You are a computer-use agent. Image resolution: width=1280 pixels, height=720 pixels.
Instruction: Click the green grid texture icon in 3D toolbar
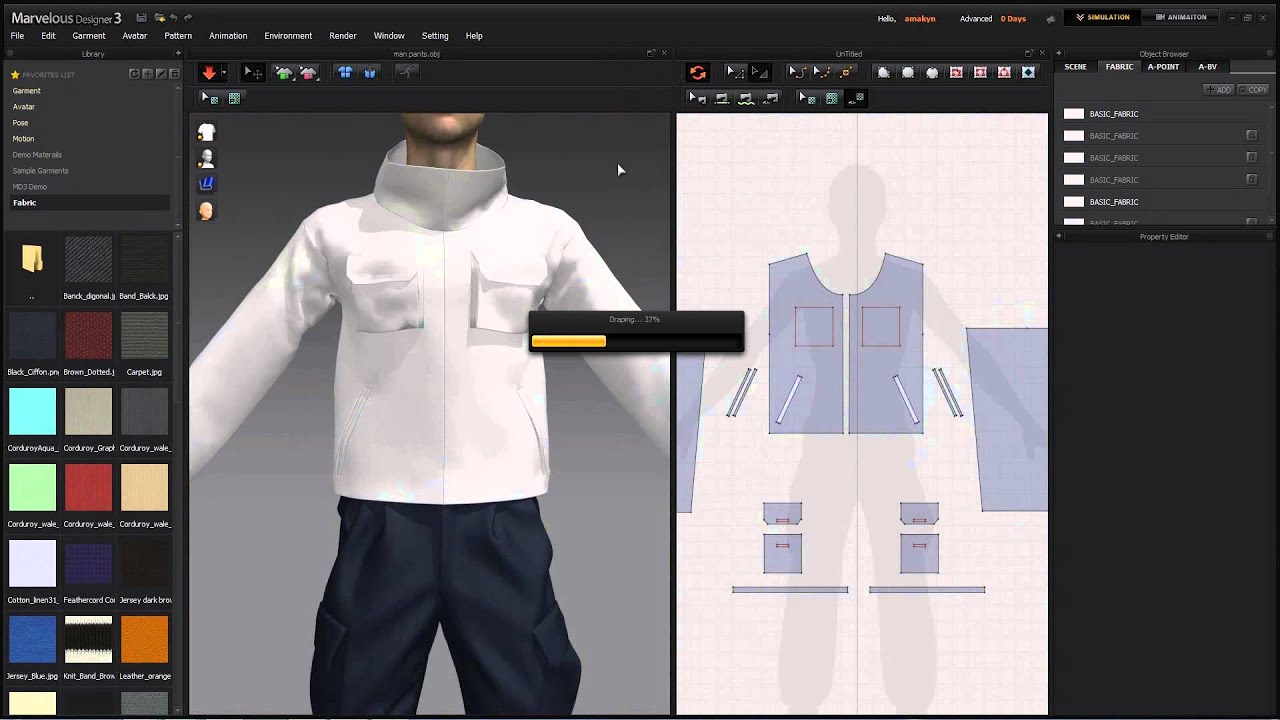click(234, 98)
